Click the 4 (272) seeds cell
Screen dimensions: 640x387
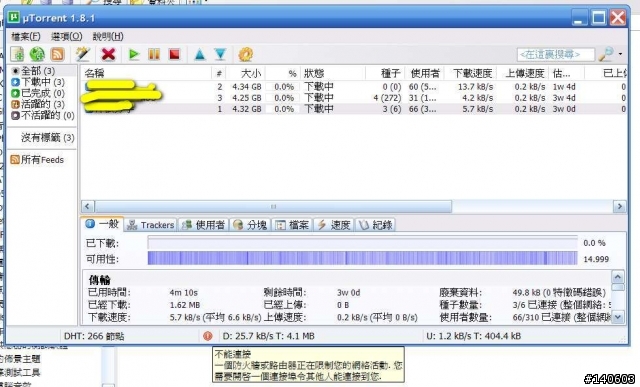click(387, 98)
